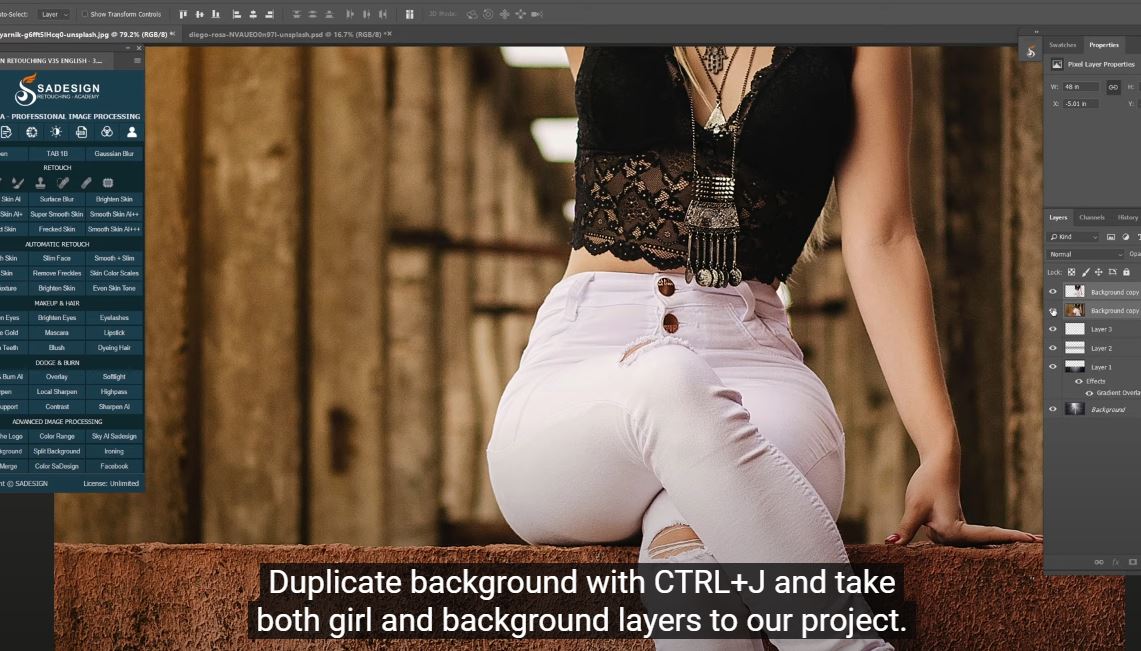Click the add layer mask icon
Screen dimensions: 1141x651
click(x=1132, y=562)
